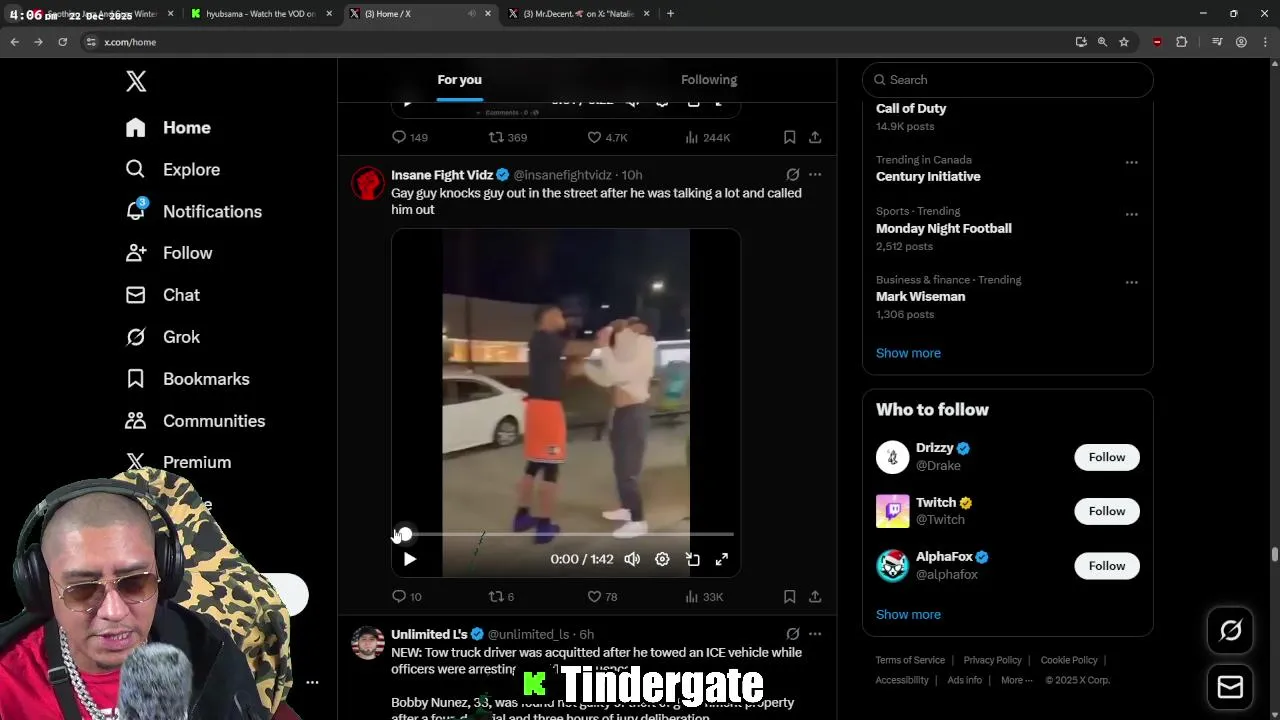Screen dimensions: 1280x720
Task: Like the Insane Fight Vidz post
Action: pos(602,597)
